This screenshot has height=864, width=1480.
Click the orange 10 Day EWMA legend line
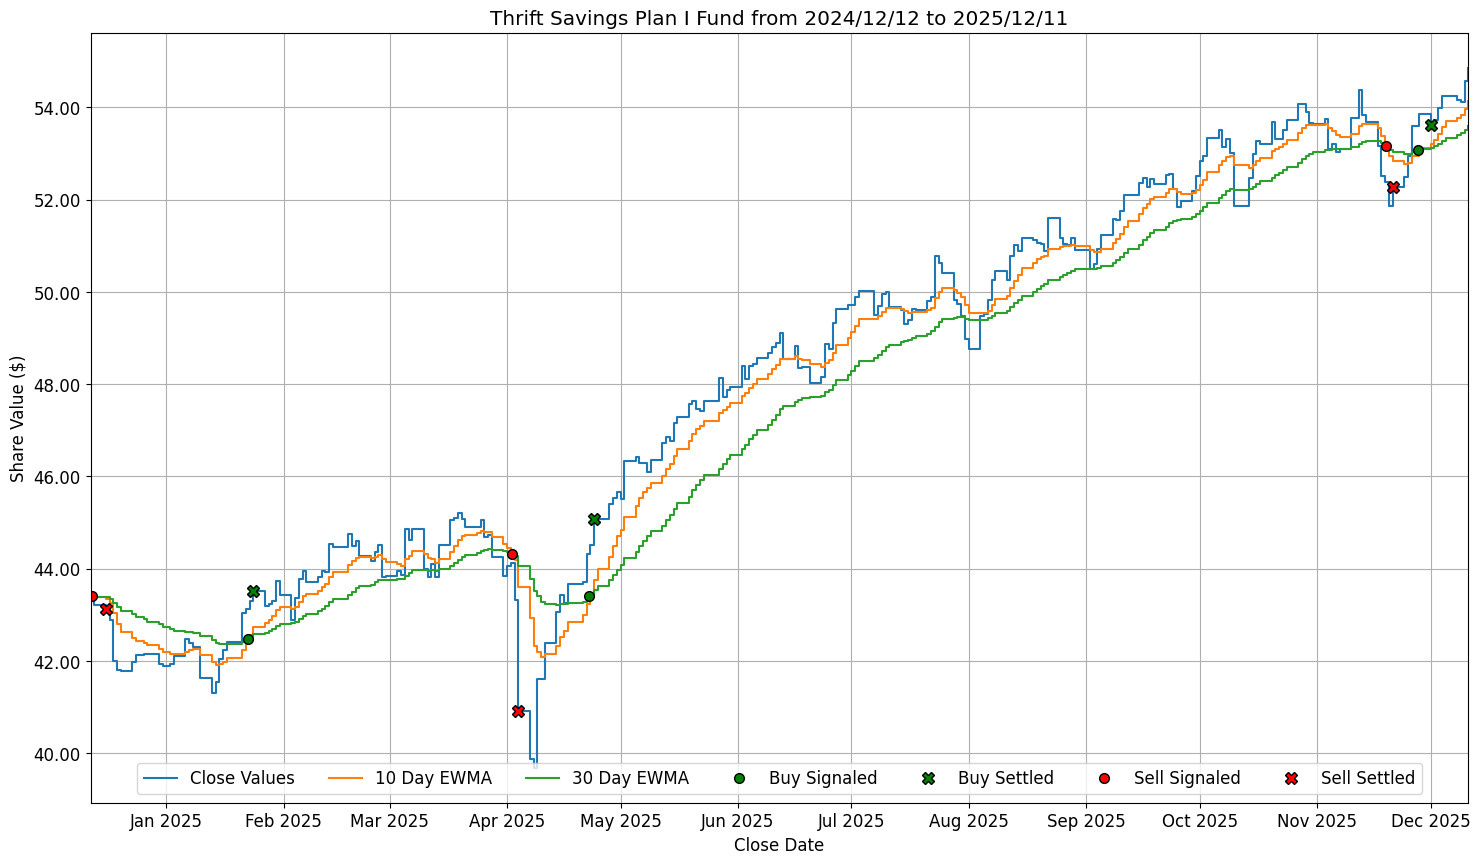click(x=346, y=778)
